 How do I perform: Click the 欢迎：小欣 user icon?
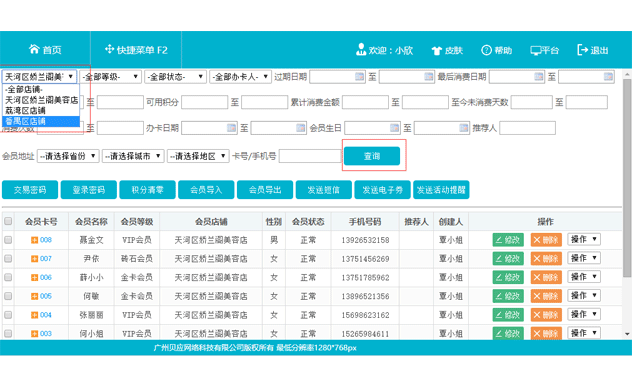[x=361, y=49]
